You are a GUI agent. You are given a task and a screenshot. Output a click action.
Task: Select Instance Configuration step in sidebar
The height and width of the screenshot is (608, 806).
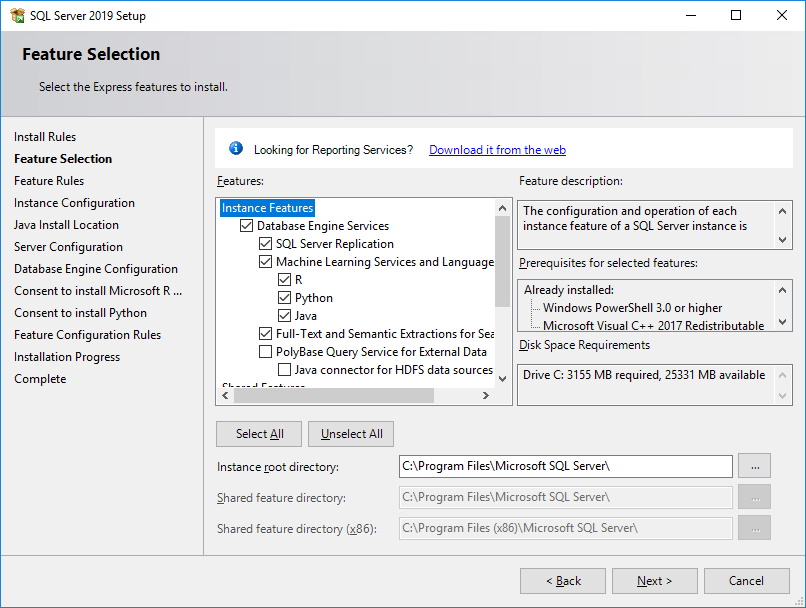coord(74,203)
